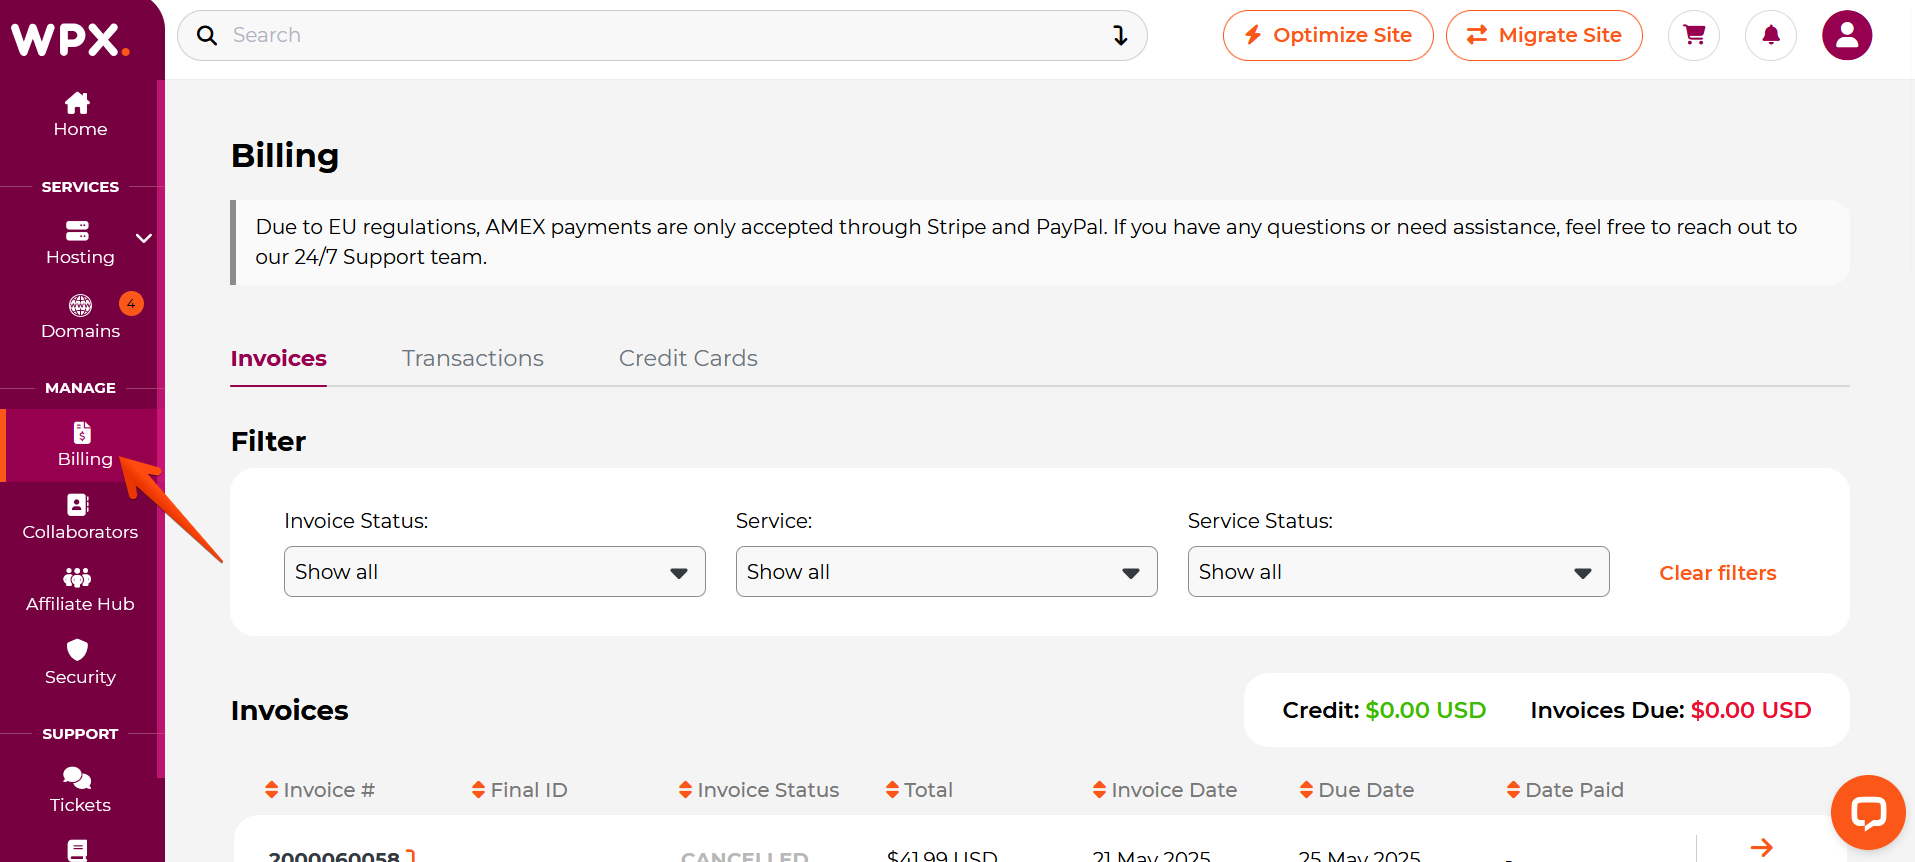Click the notifications bell icon

point(1771,36)
